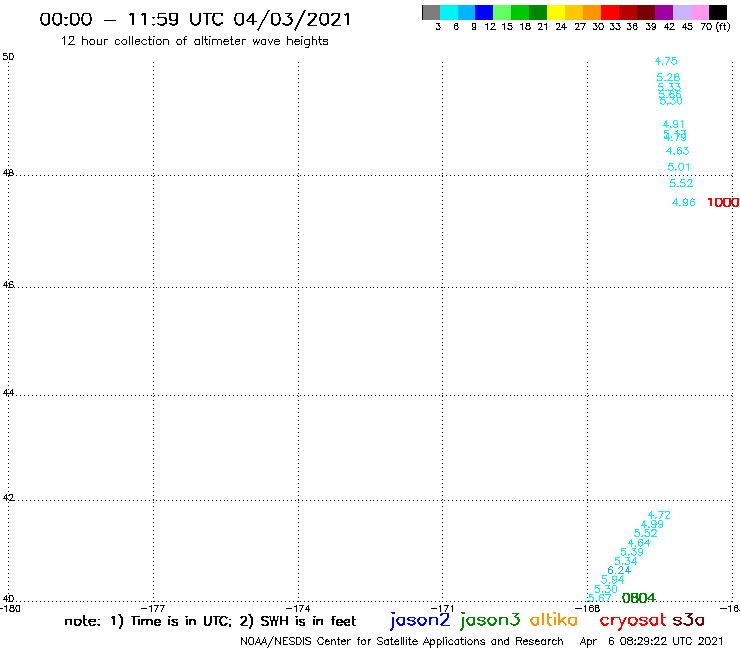Screen dimensions: 740x650
Task: Click the altika satellite legend label
Action: tap(554, 619)
